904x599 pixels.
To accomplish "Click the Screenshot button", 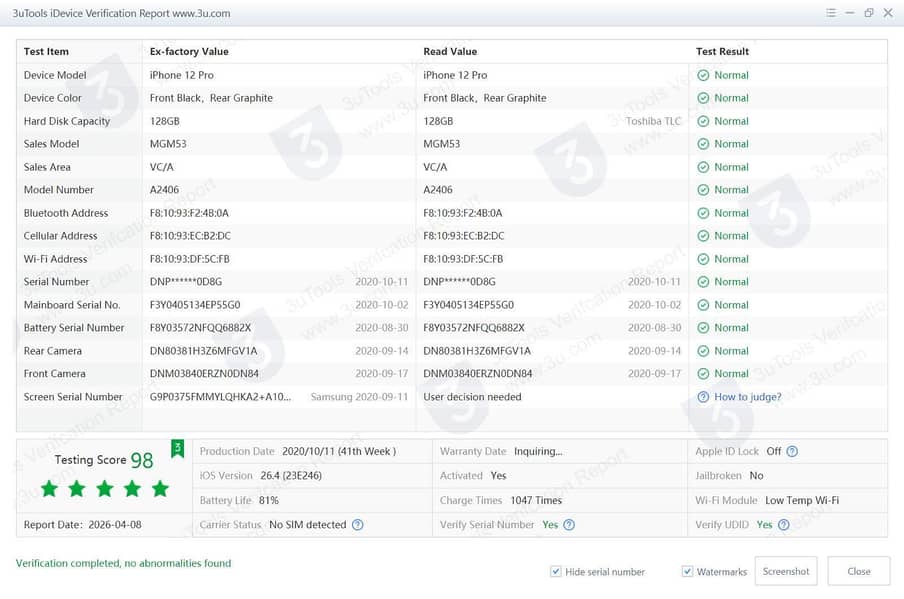I will click(x=786, y=571).
